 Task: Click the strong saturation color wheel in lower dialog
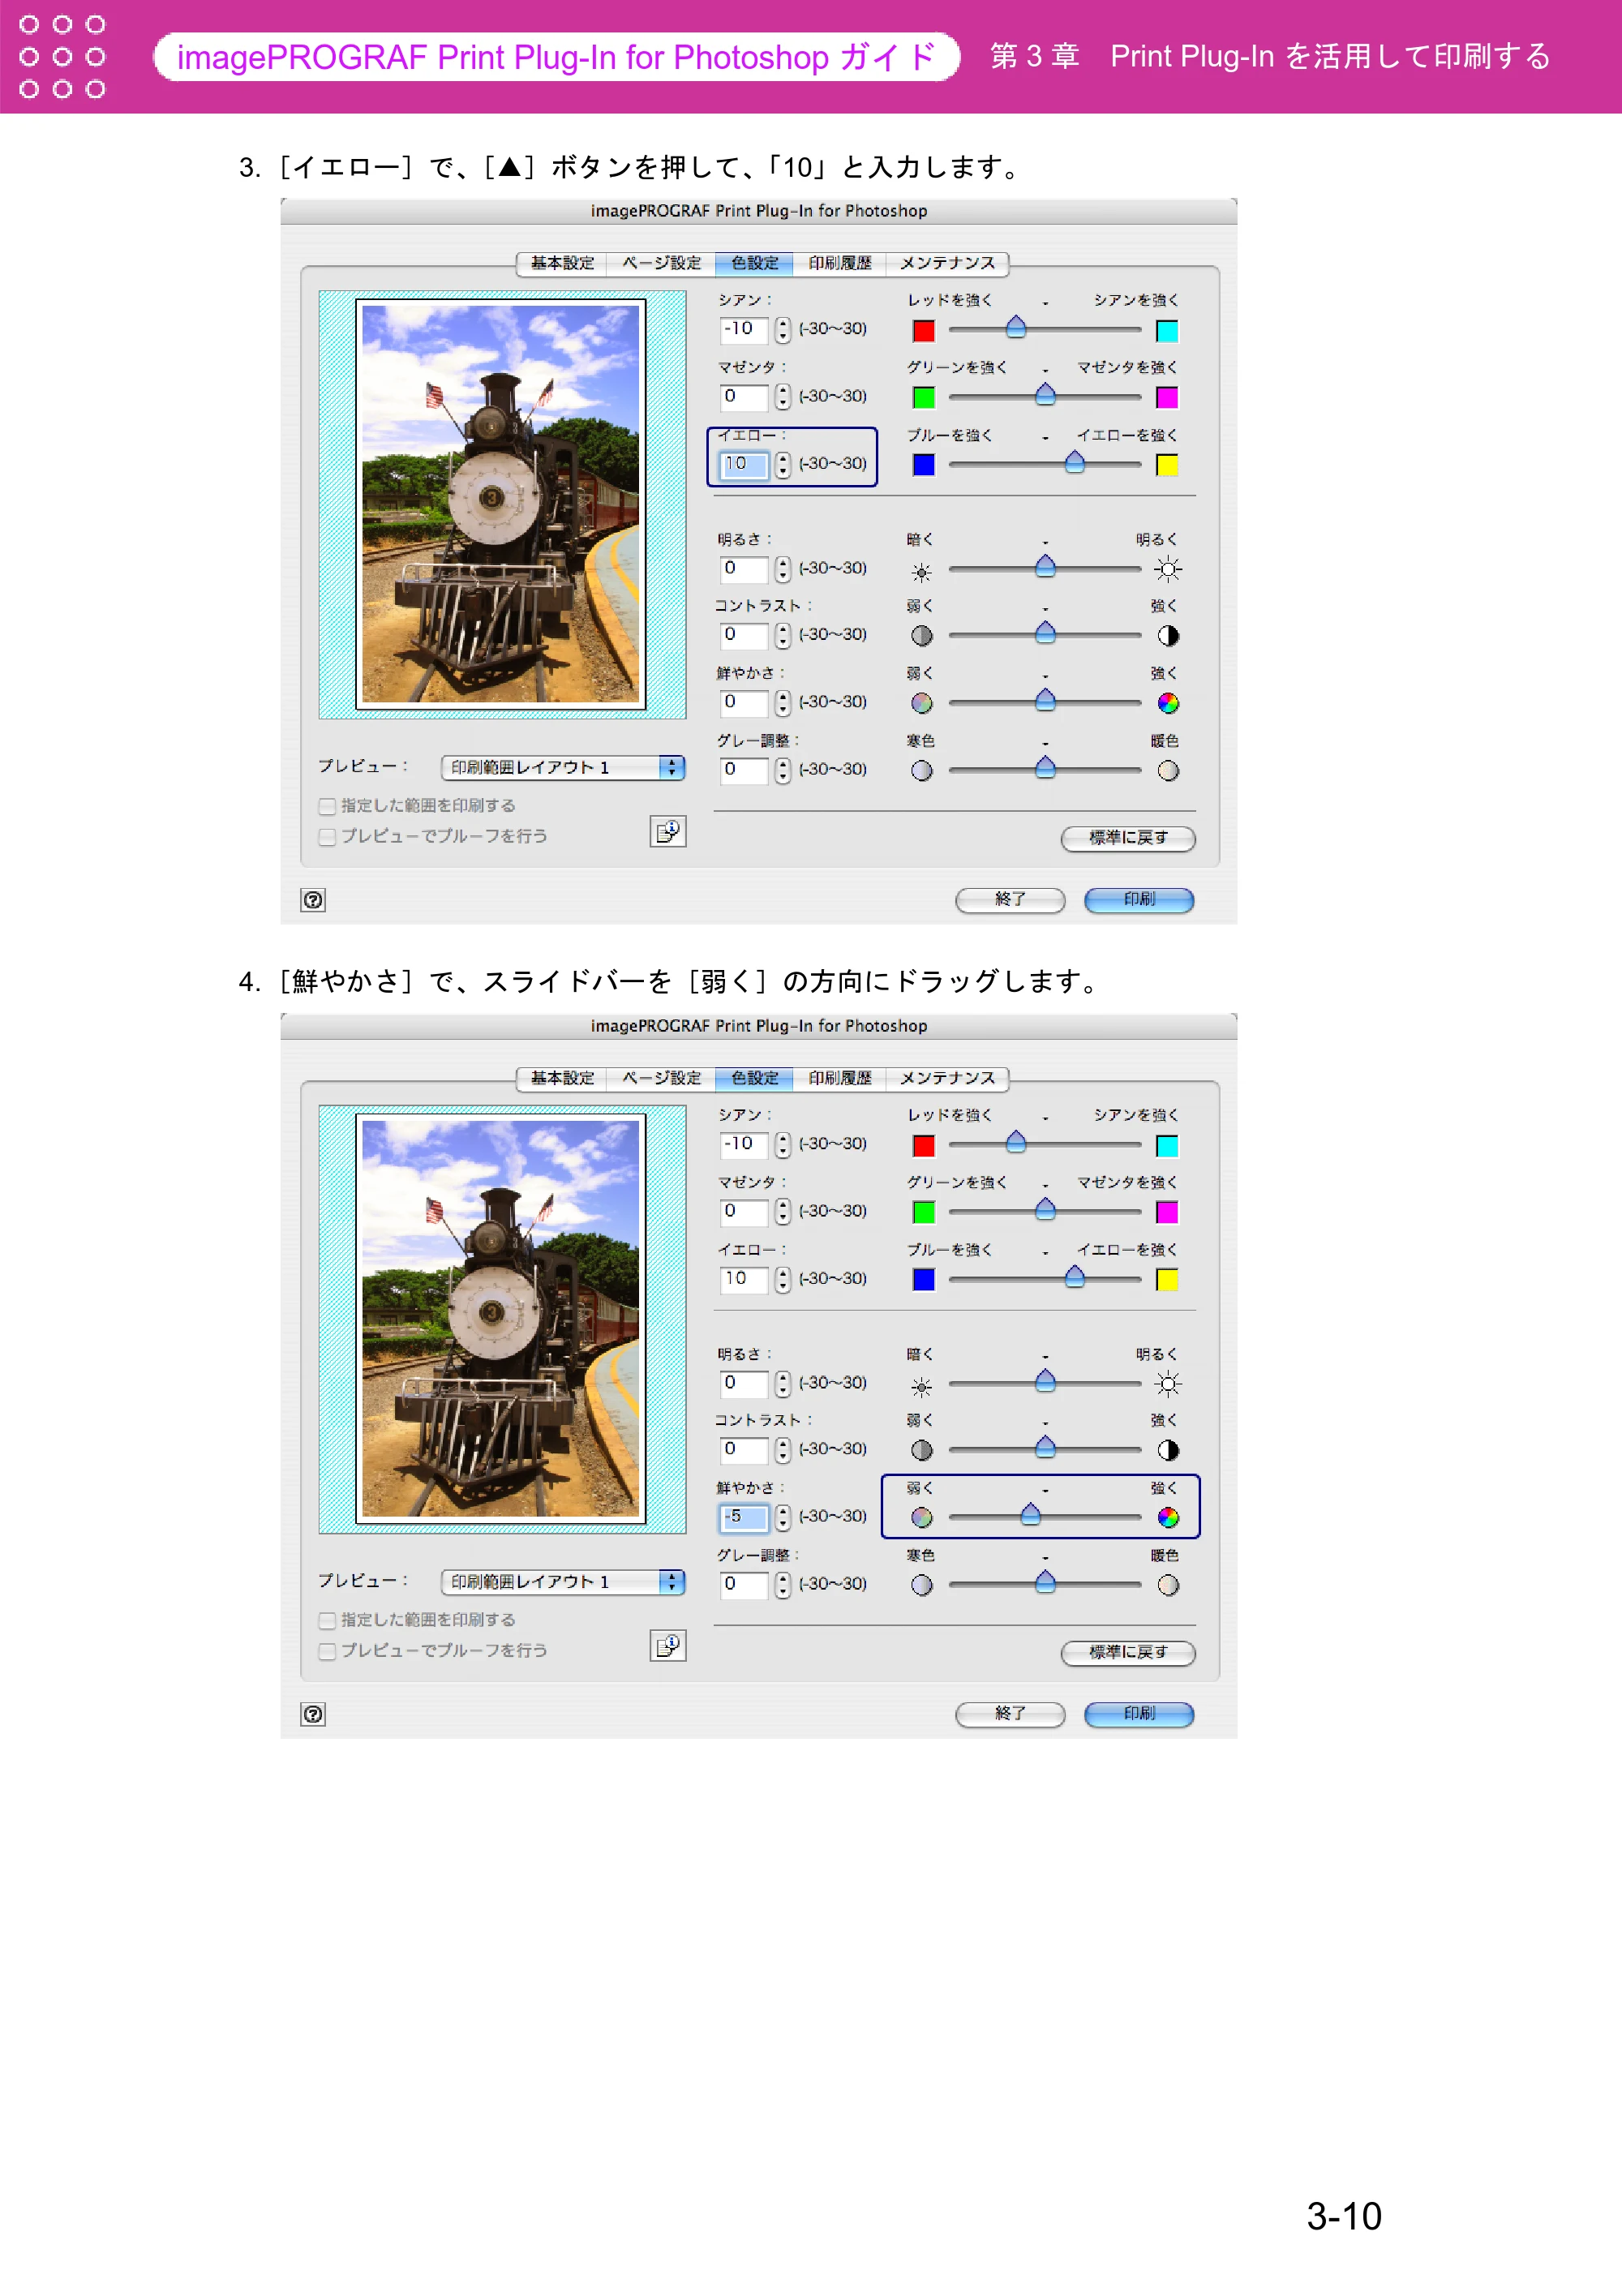click(1167, 1518)
